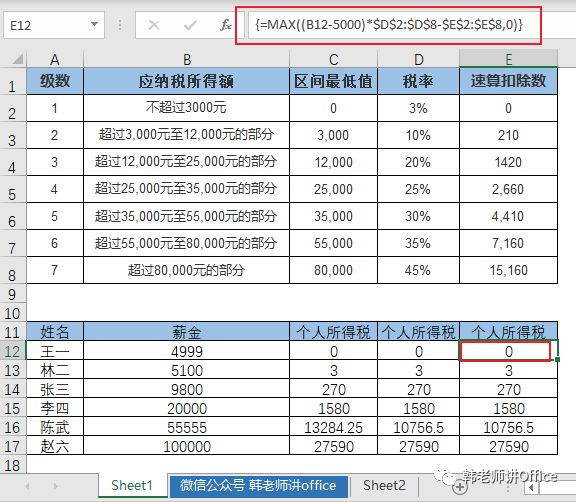Click the Enter checkmark formula bar icon
The image size is (576, 502).
tap(190, 25)
